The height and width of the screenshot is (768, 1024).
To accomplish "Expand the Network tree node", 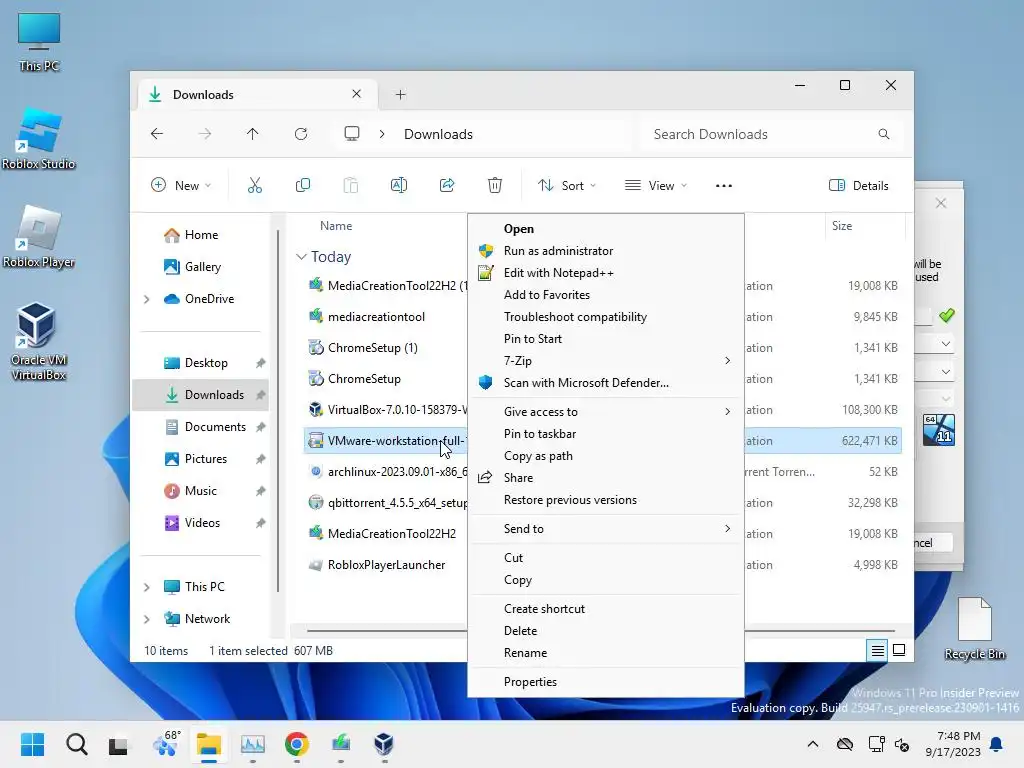I will pyautogui.click(x=147, y=619).
